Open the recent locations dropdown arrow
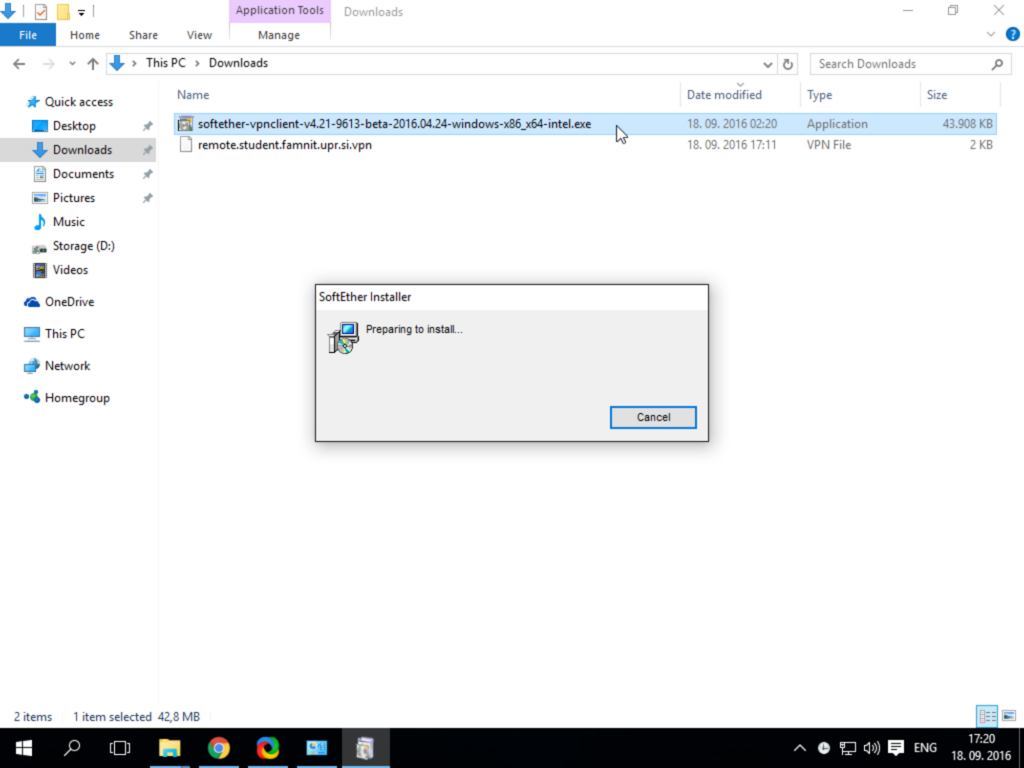 [x=72, y=64]
